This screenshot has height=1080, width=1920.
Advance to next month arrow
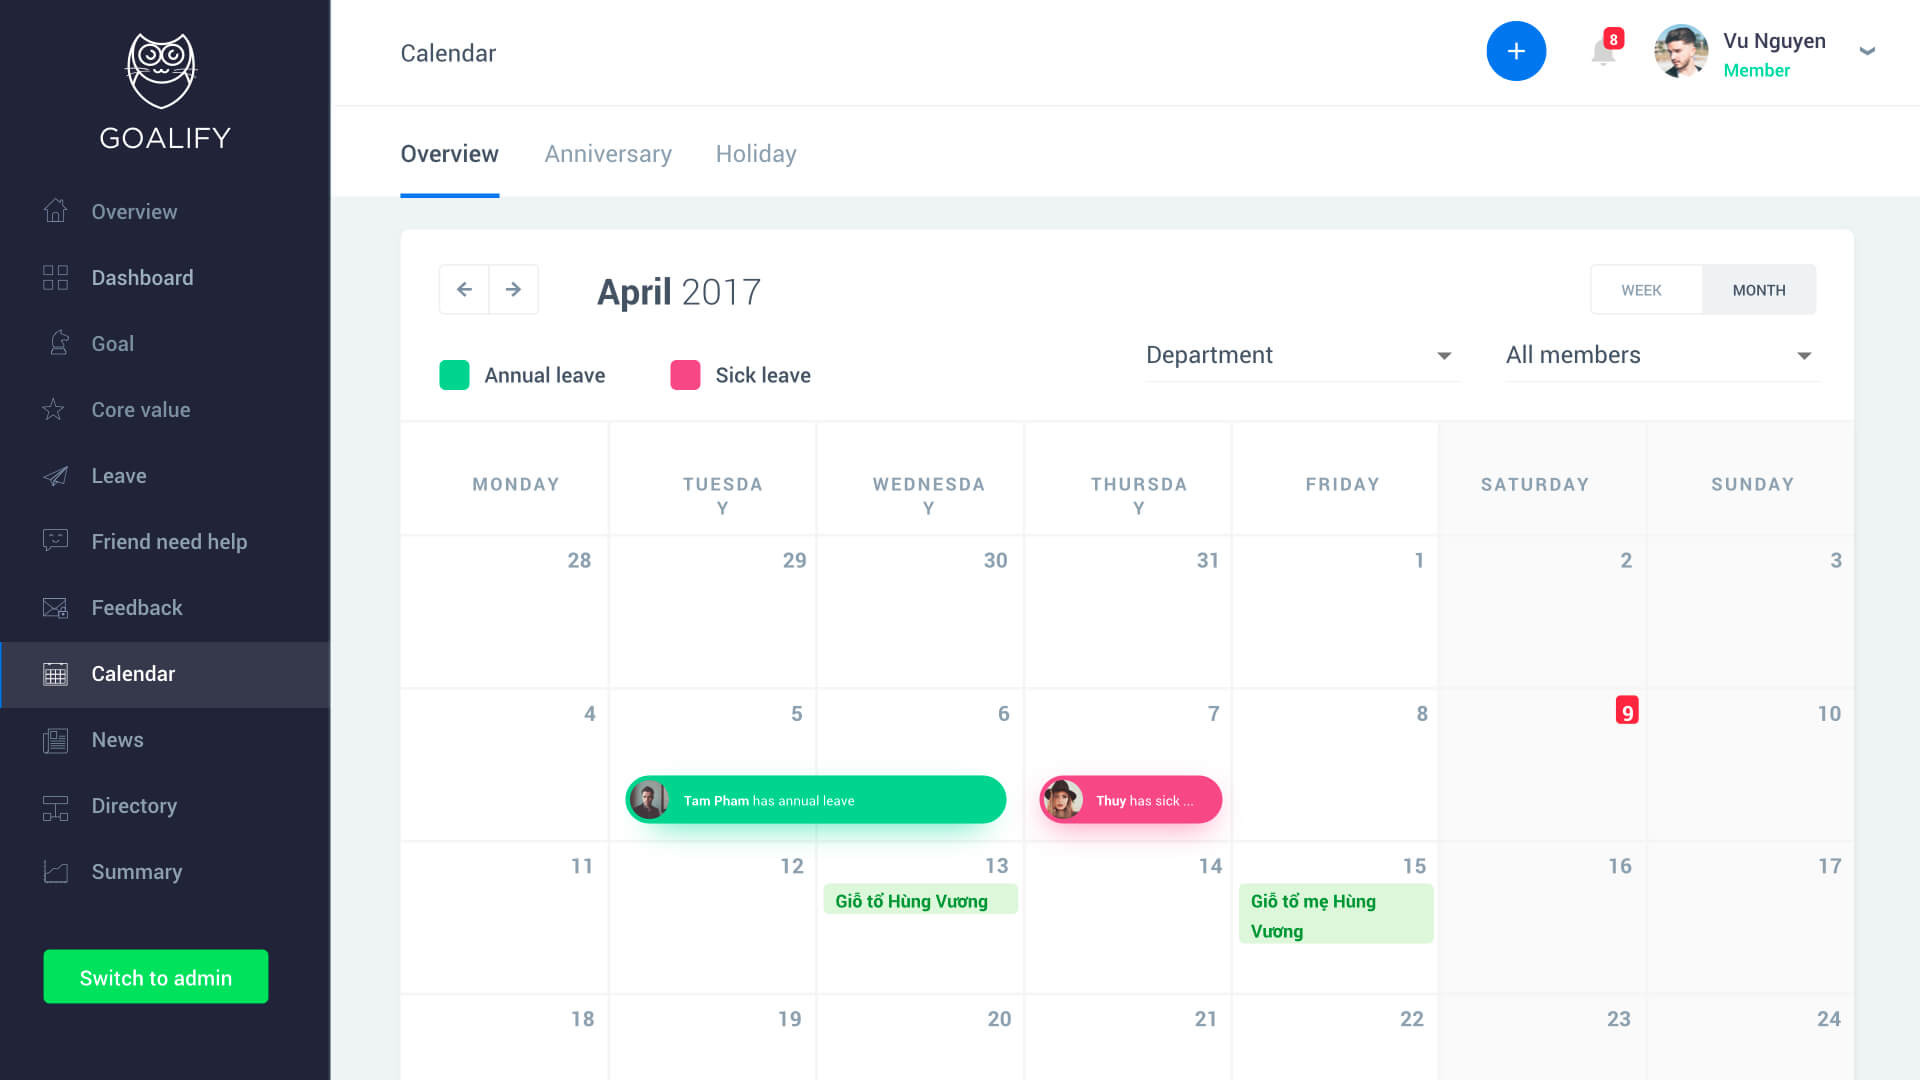click(513, 289)
